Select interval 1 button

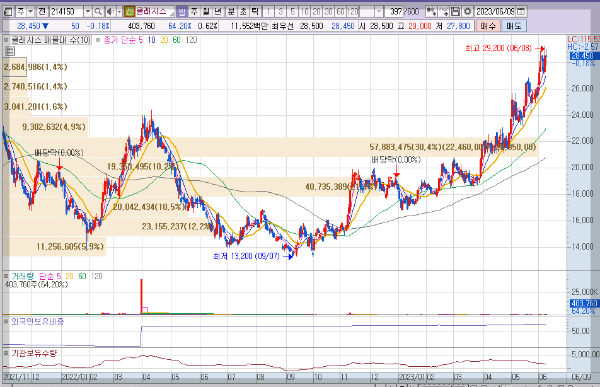269,12
